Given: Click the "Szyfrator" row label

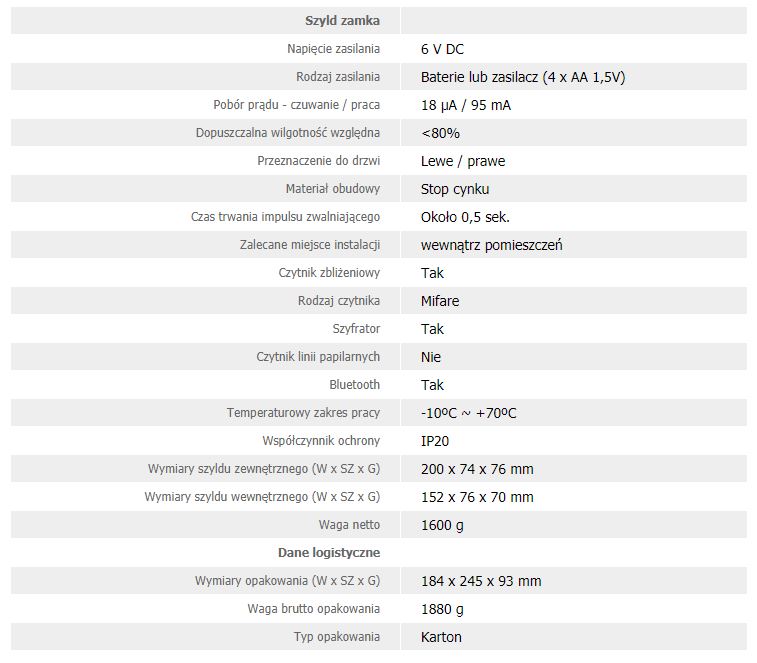Looking at the screenshot, I should (x=356, y=329).
